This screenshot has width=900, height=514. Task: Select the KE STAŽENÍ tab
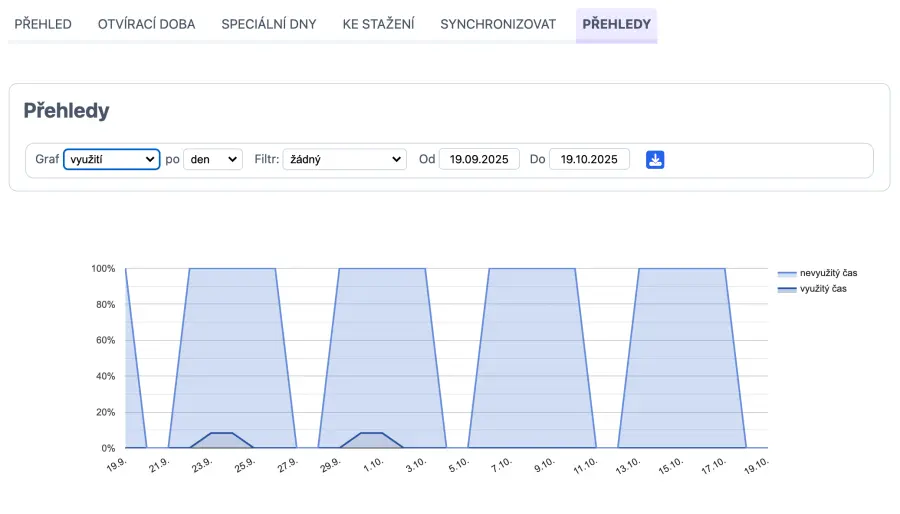click(x=378, y=24)
